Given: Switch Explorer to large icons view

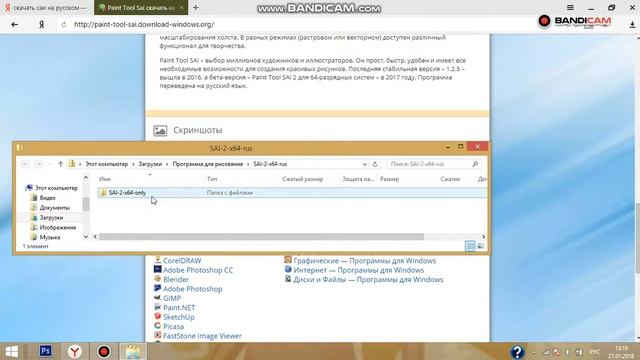Looking at the screenshot, I should point(481,246).
